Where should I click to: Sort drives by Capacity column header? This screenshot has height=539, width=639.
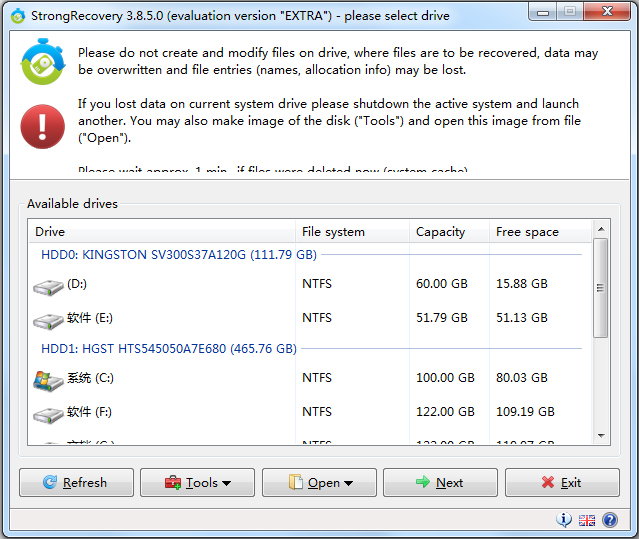tap(440, 232)
